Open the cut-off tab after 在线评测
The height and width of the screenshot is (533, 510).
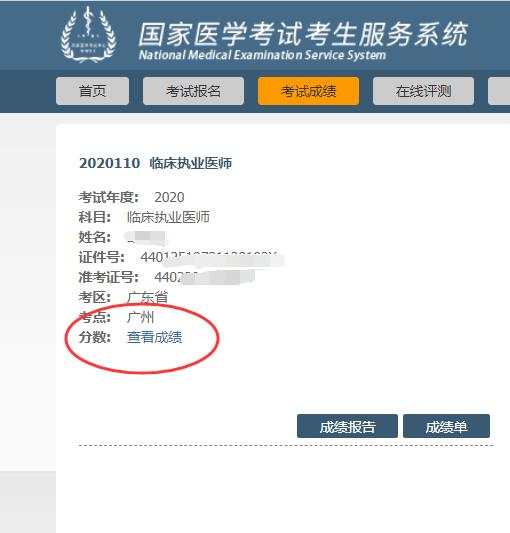click(499, 91)
